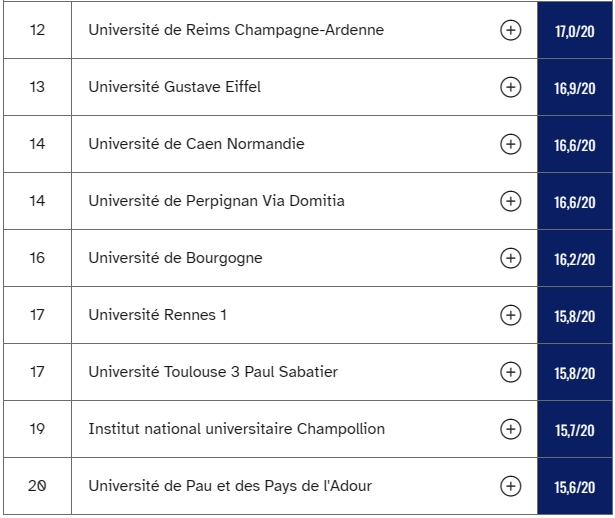The height and width of the screenshot is (518, 615).
Task: Select the Institut national universitaire Champollion text
Action: 237,429
